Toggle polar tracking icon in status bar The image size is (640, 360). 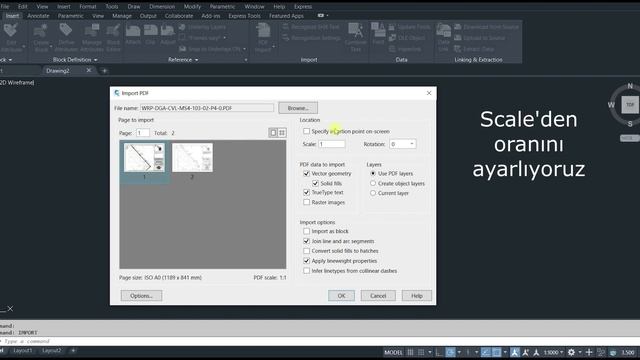(450, 352)
